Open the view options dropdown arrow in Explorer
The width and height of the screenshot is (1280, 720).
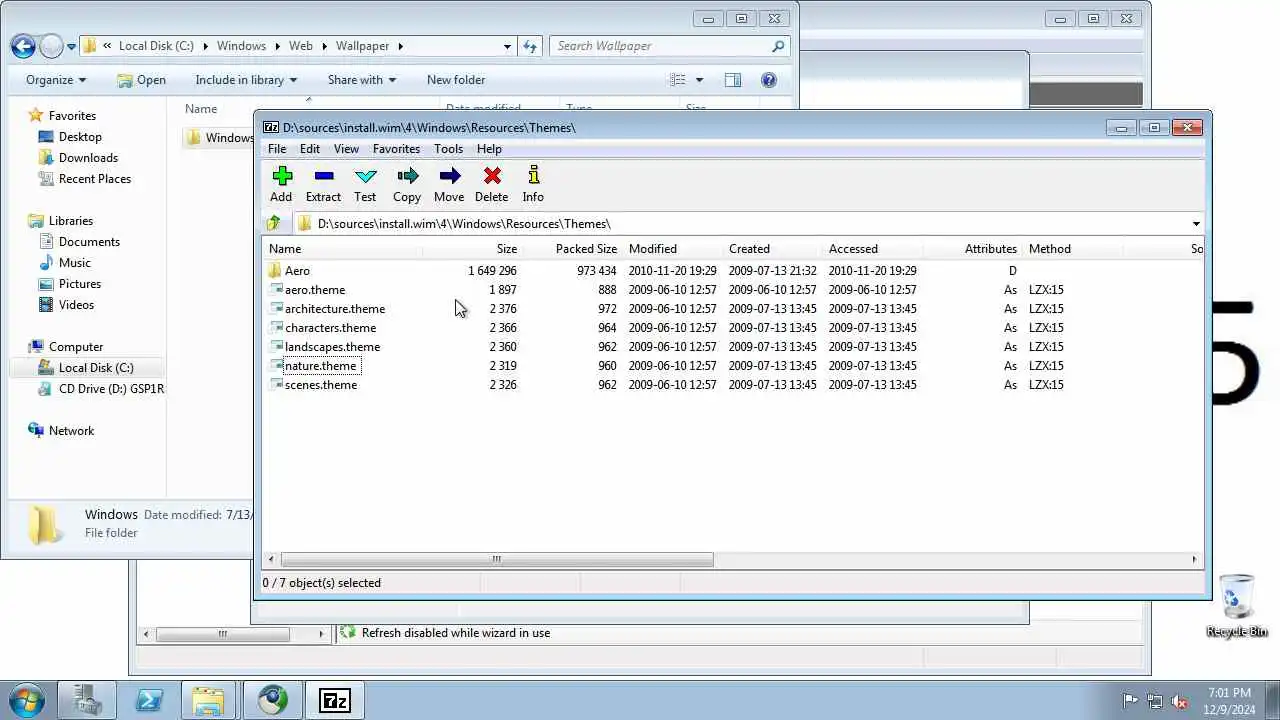click(699, 80)
